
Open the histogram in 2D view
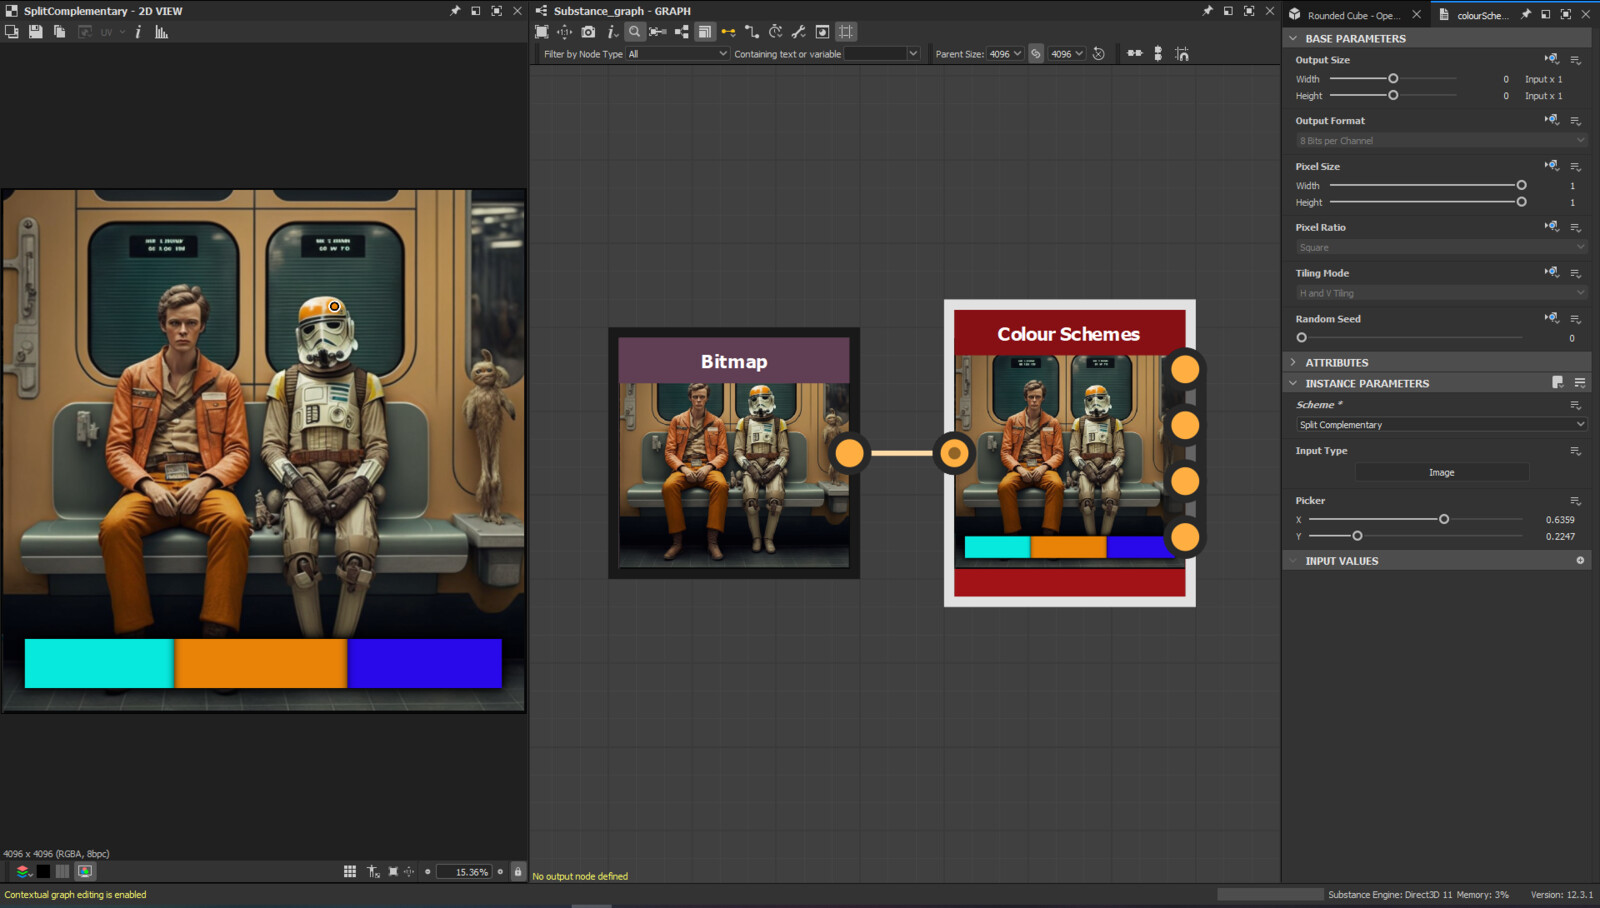pyautogui.click(x=161, y=32)
